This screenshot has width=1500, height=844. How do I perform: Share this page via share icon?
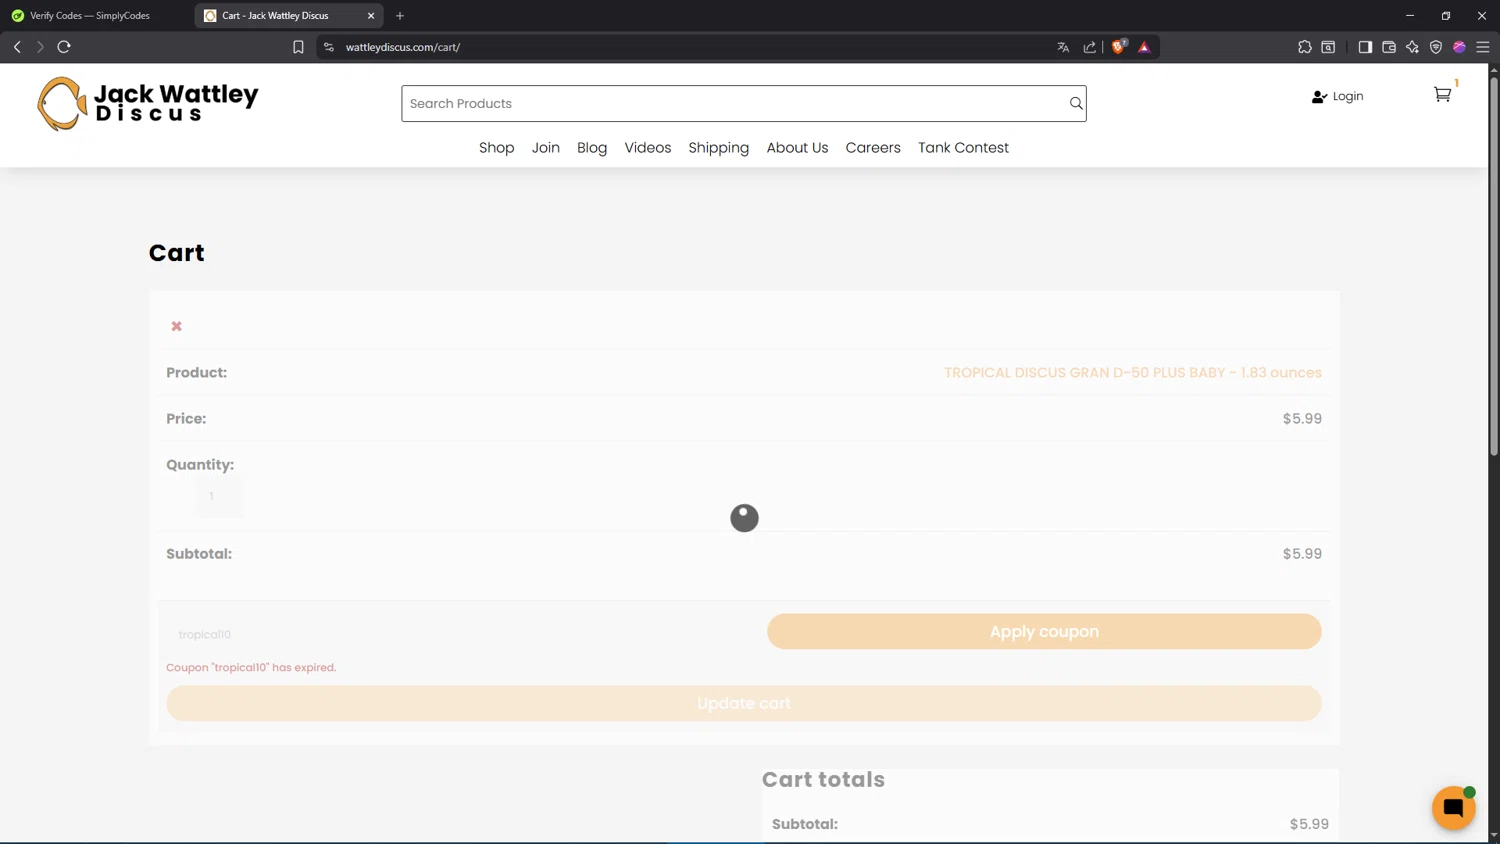pos(1089,47)
